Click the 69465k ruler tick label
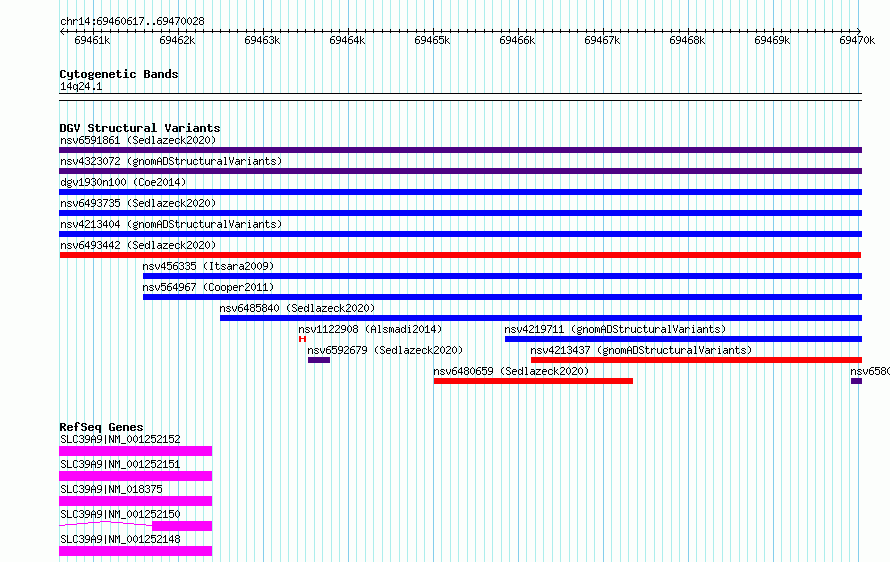The height and width of the screenshot is (562, 890). tap(432, 40)
